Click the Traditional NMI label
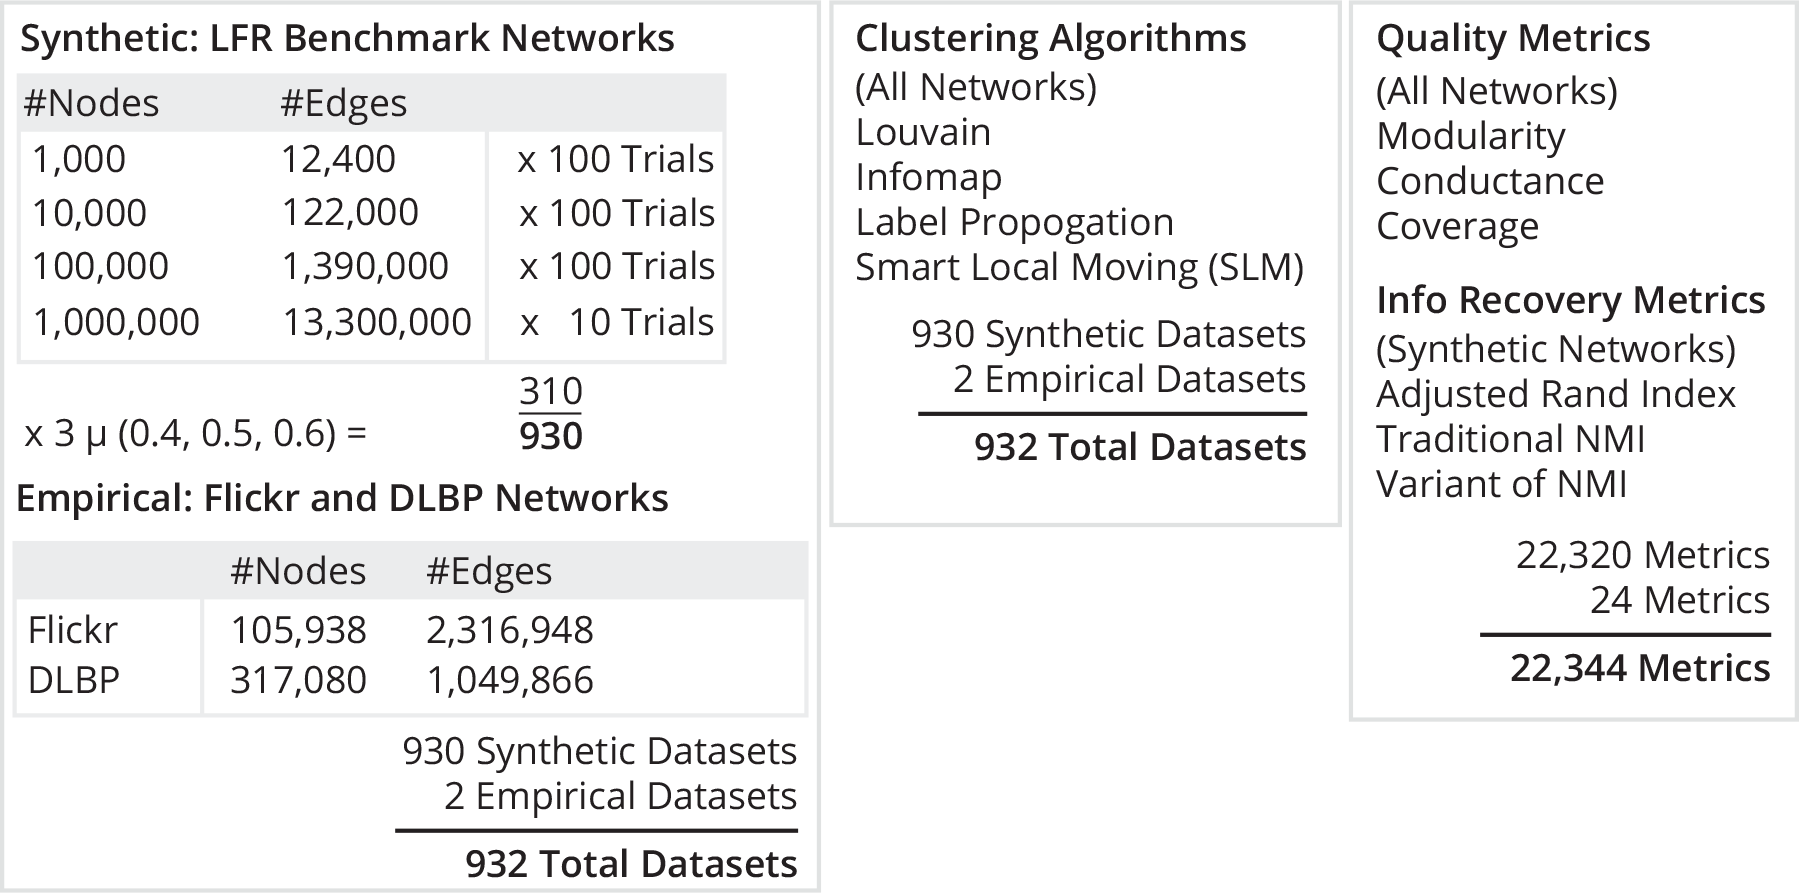This screenshot has width=1799, height=893. (x=1510, y=440)
